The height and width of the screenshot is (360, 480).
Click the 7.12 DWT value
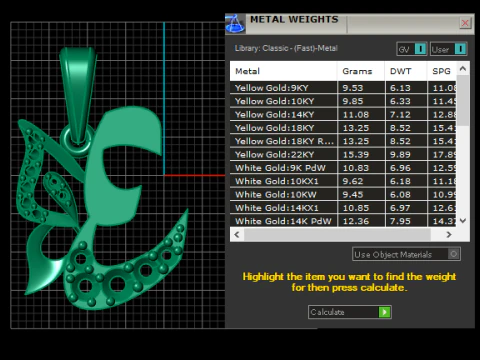tap(400, 115)
